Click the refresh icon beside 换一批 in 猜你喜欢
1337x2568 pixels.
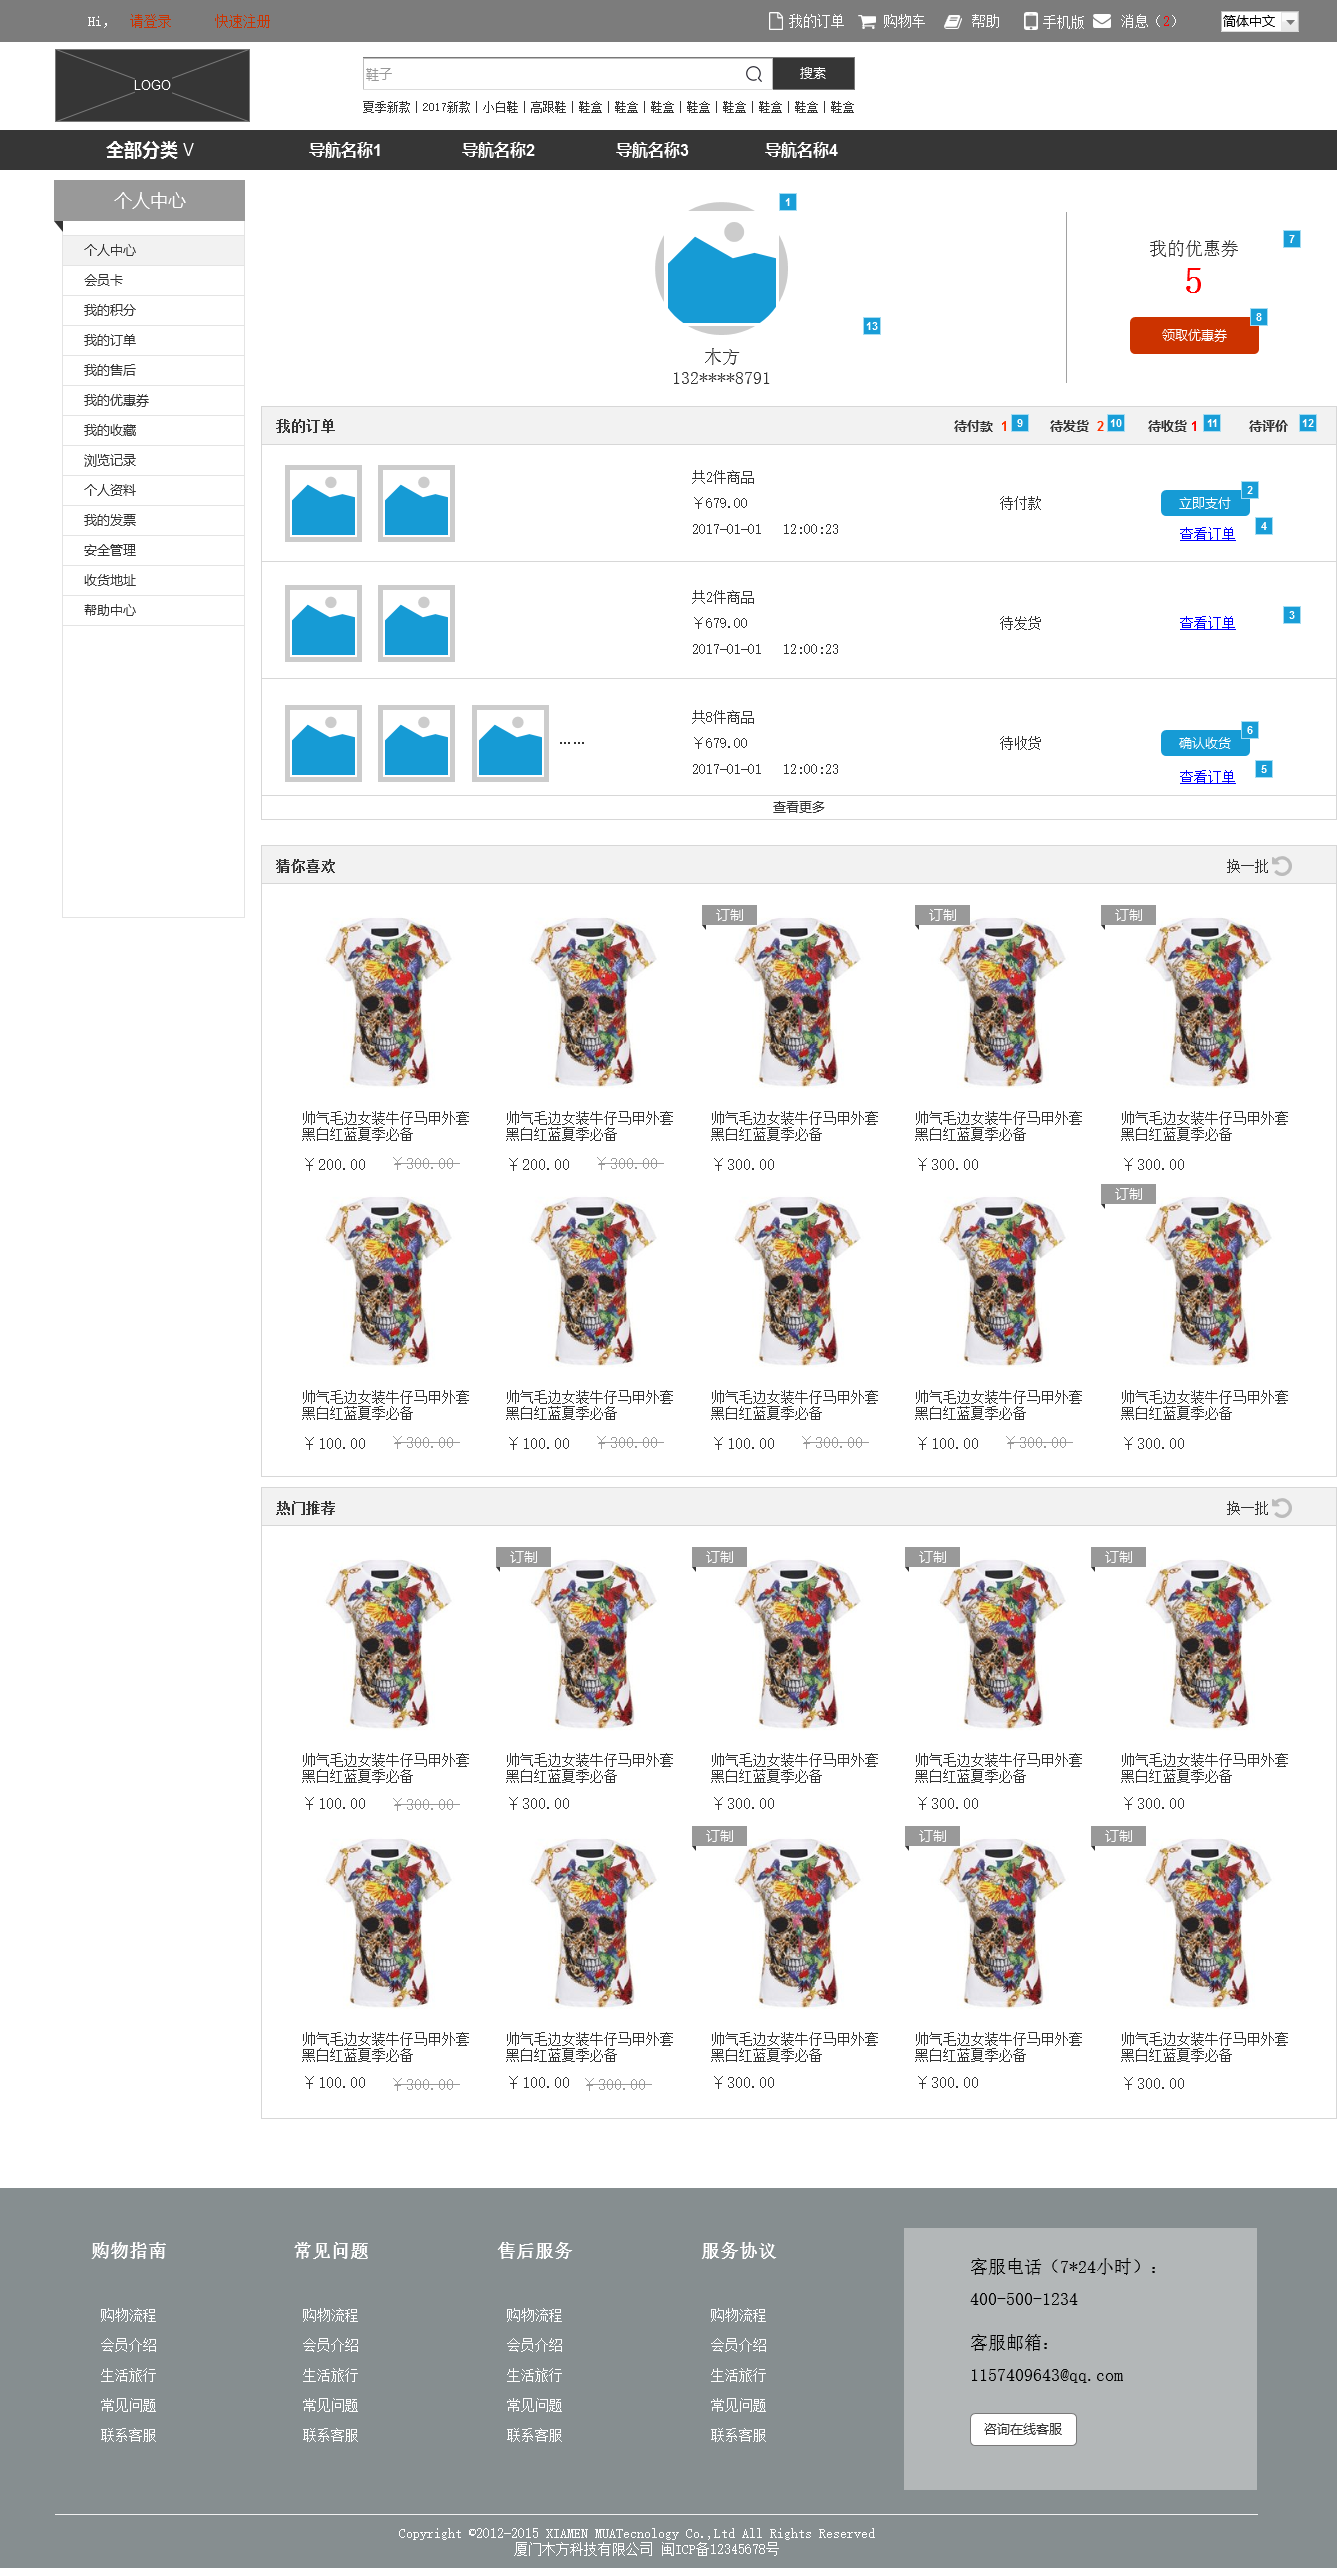tap(1283, 866)
